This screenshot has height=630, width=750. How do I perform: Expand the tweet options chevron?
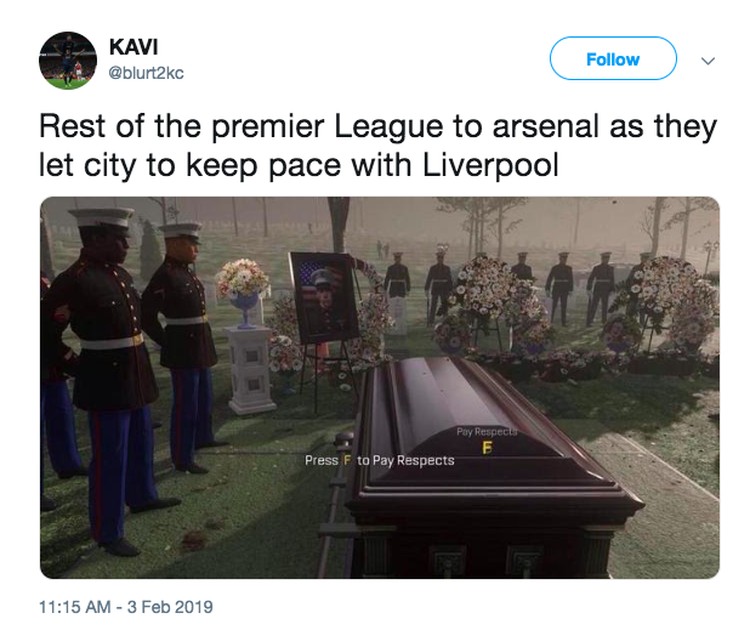coord(707,61)
